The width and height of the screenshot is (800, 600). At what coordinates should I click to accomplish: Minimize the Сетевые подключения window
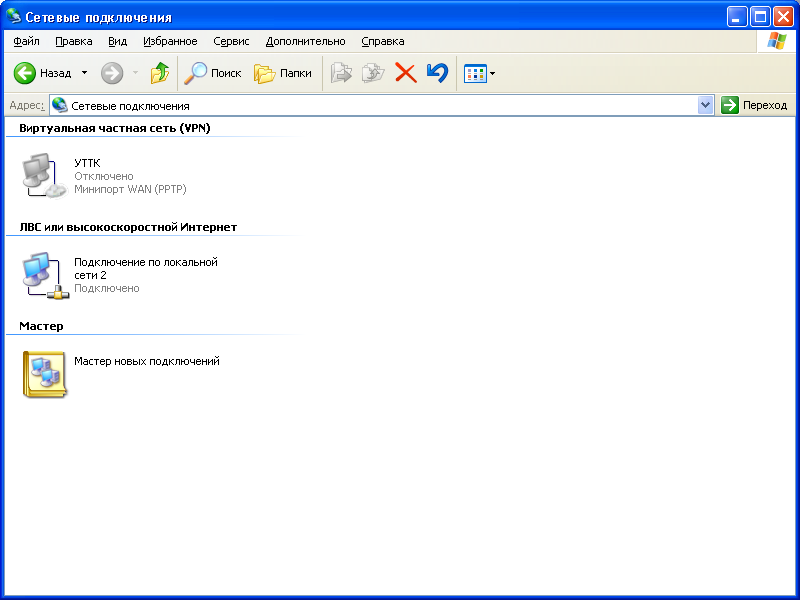(x=736, y=17)
